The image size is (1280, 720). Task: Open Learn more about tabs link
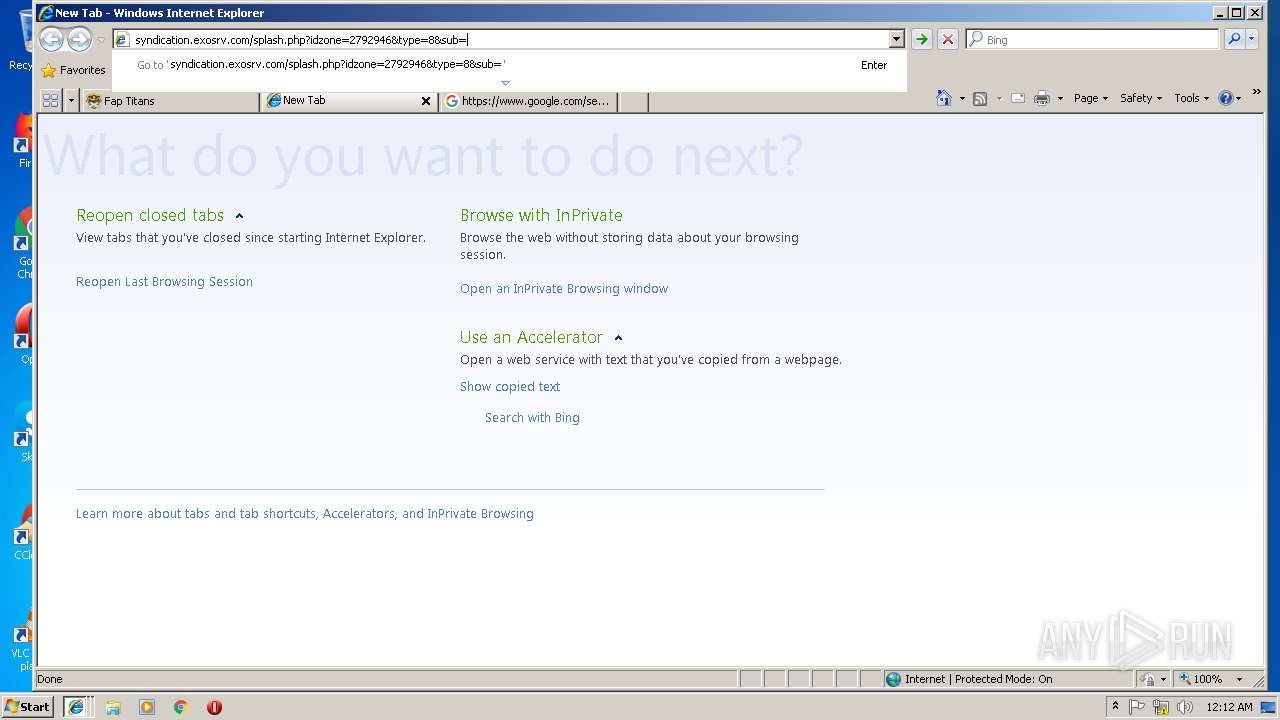305,514
